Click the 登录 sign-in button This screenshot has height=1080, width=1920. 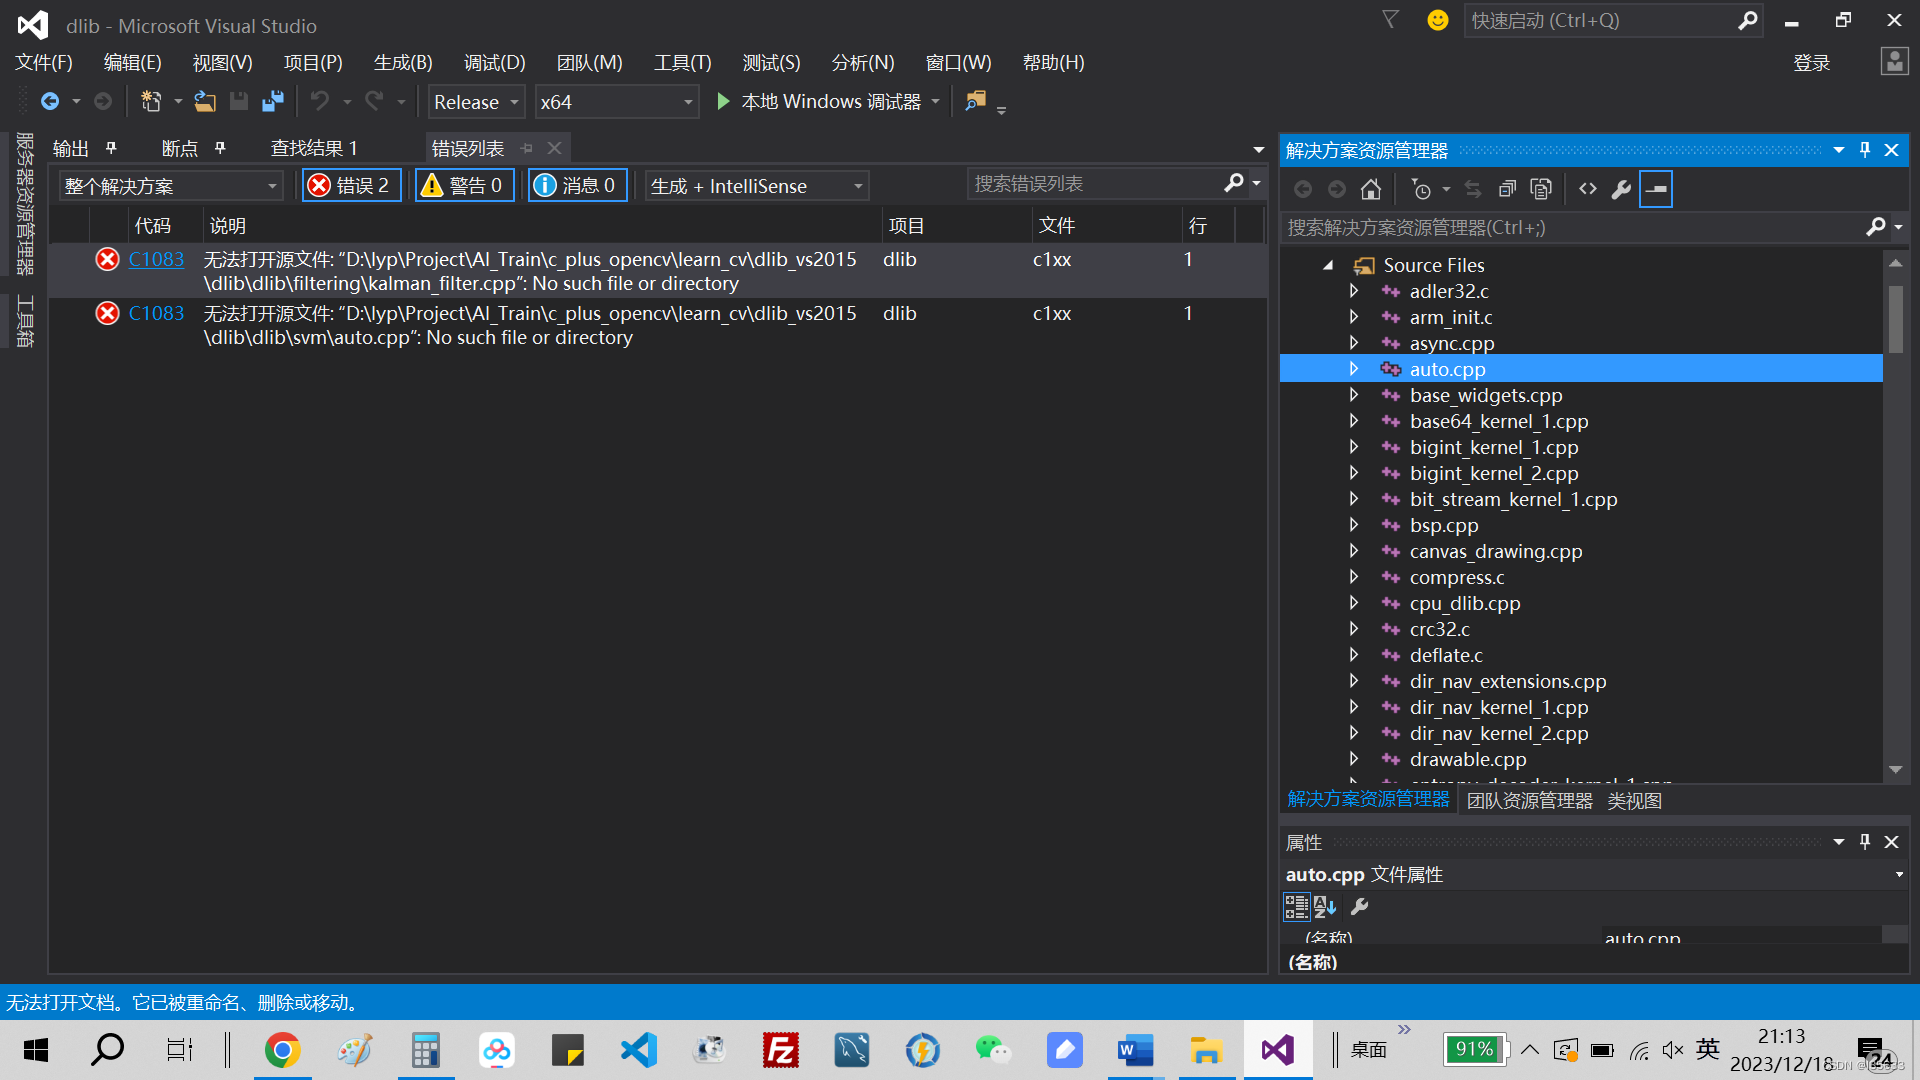[1811, 62]
